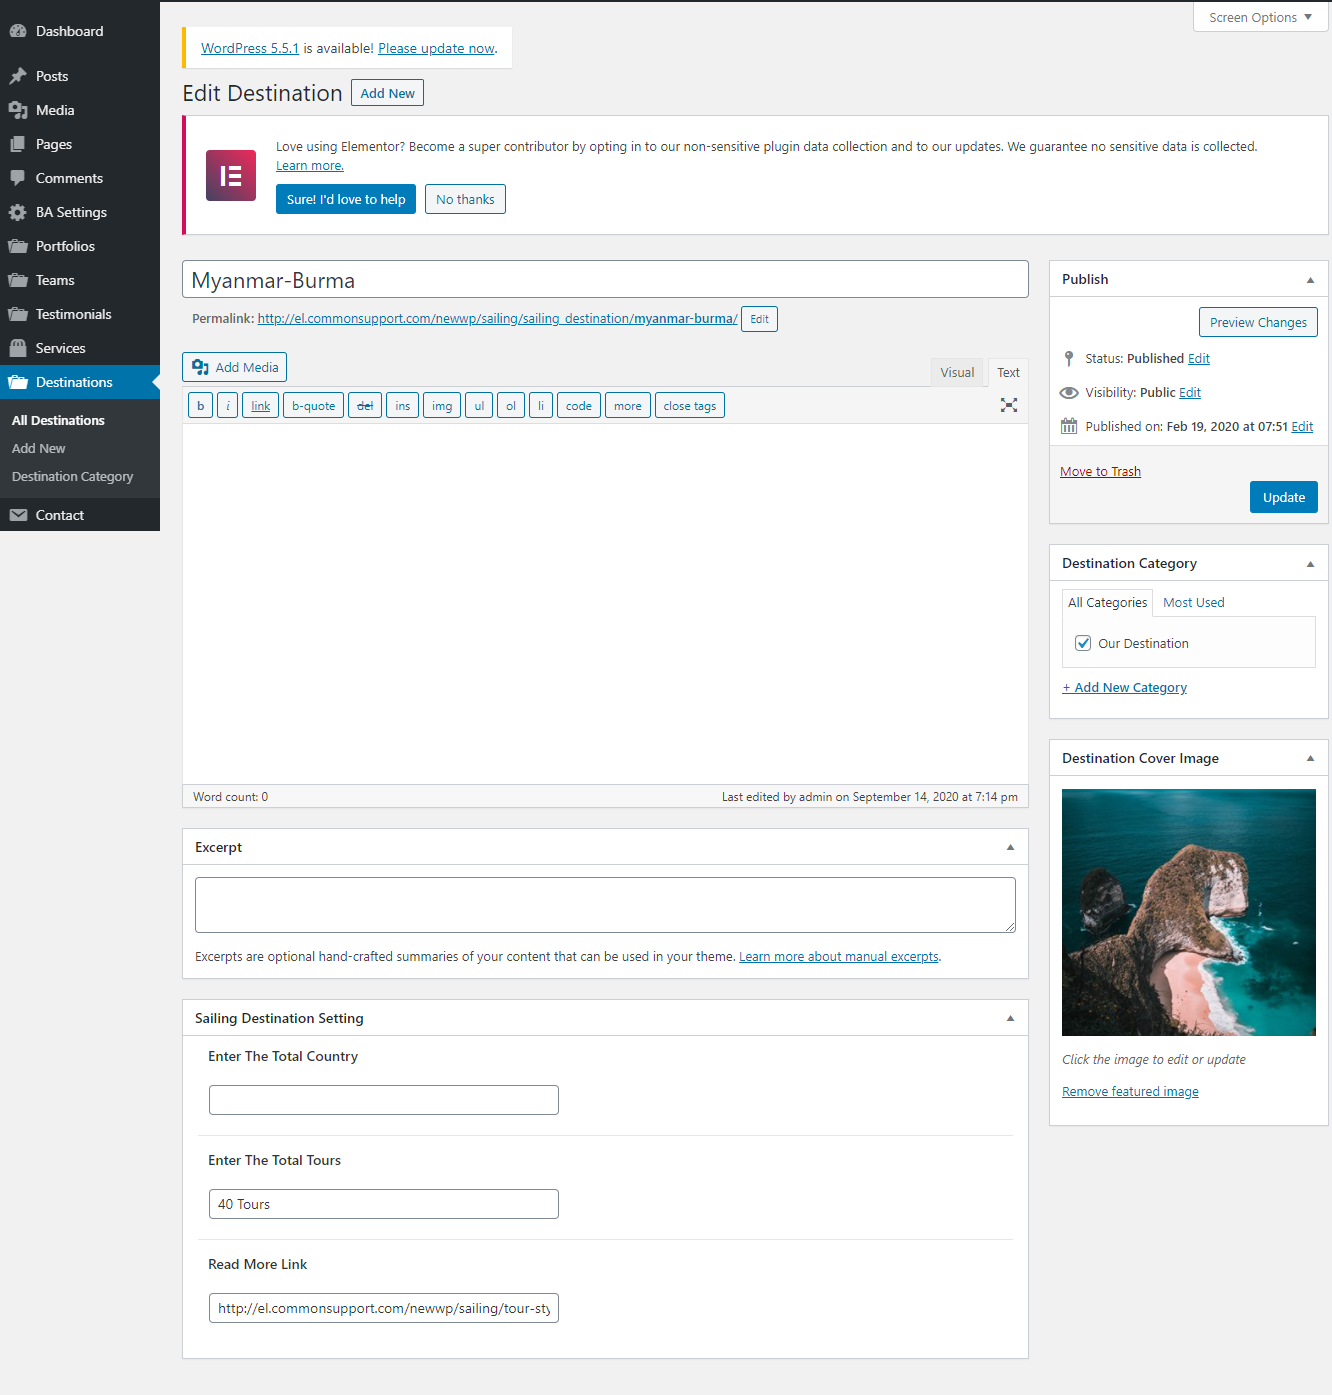The width and height of the screenshot is (1332, 1395).
Task: Open Posts via the pushpin icon
Action: (18, 76)
